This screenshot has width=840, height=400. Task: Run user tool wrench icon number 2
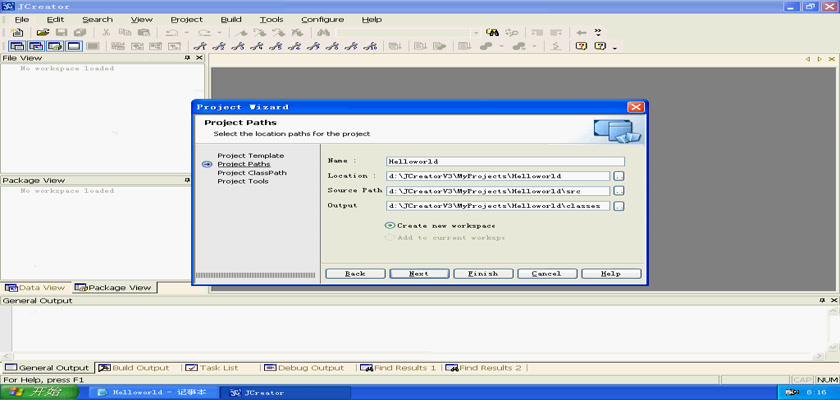[x=219, y=46]
